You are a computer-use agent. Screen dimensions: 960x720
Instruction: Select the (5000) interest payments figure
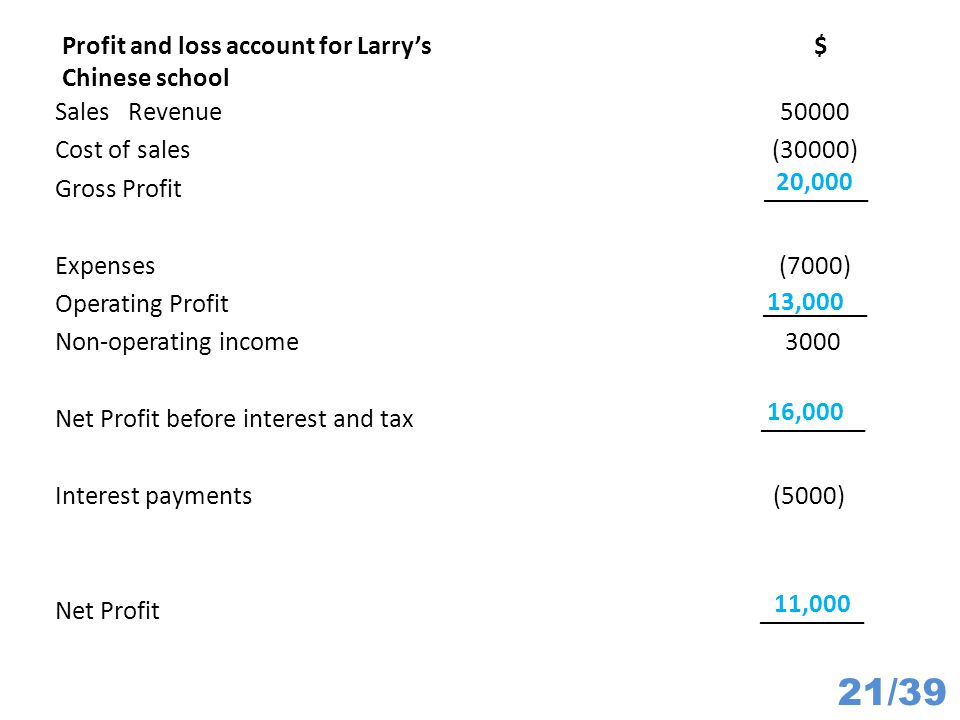[809, 495]
